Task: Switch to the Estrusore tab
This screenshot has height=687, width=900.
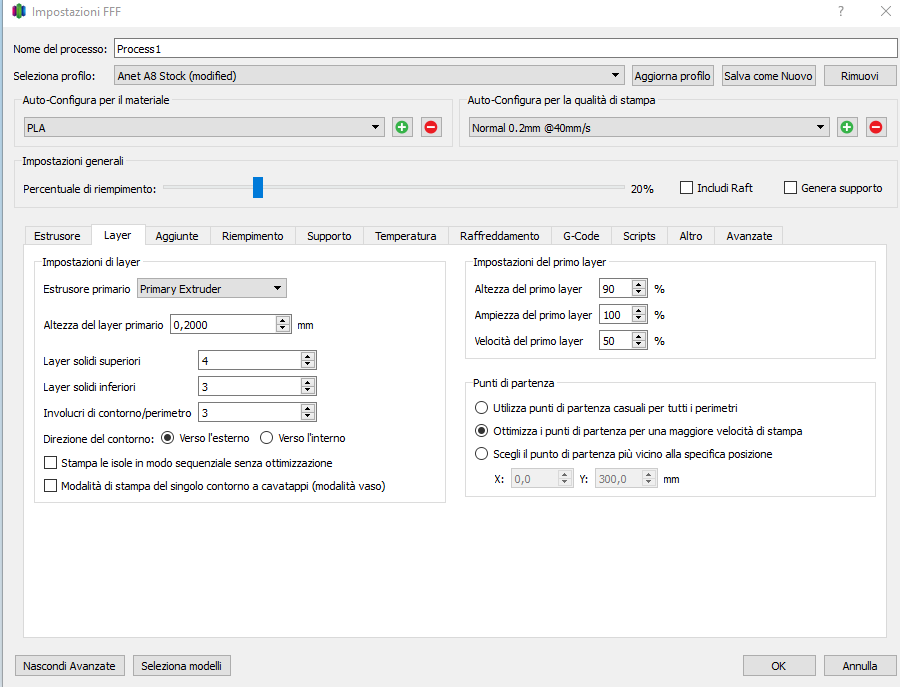Action: coord(57,236)
